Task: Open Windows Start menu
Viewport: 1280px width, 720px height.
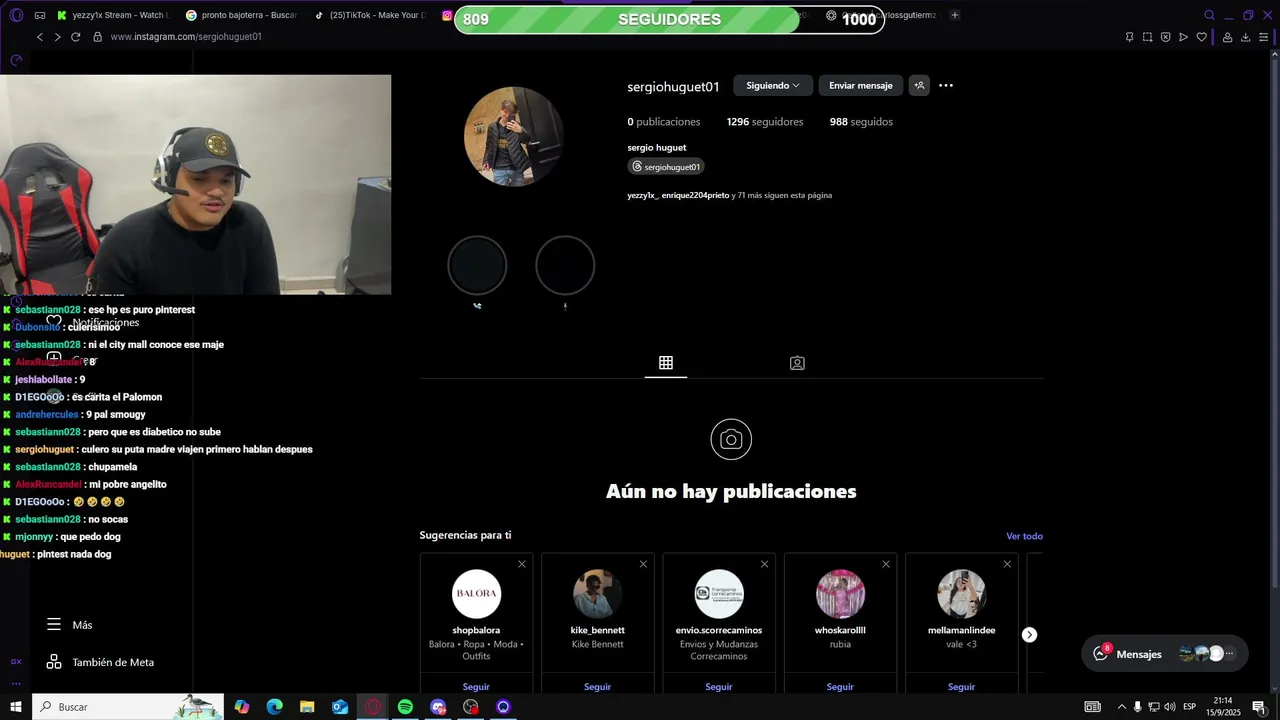Action: (x=16, y=707)
